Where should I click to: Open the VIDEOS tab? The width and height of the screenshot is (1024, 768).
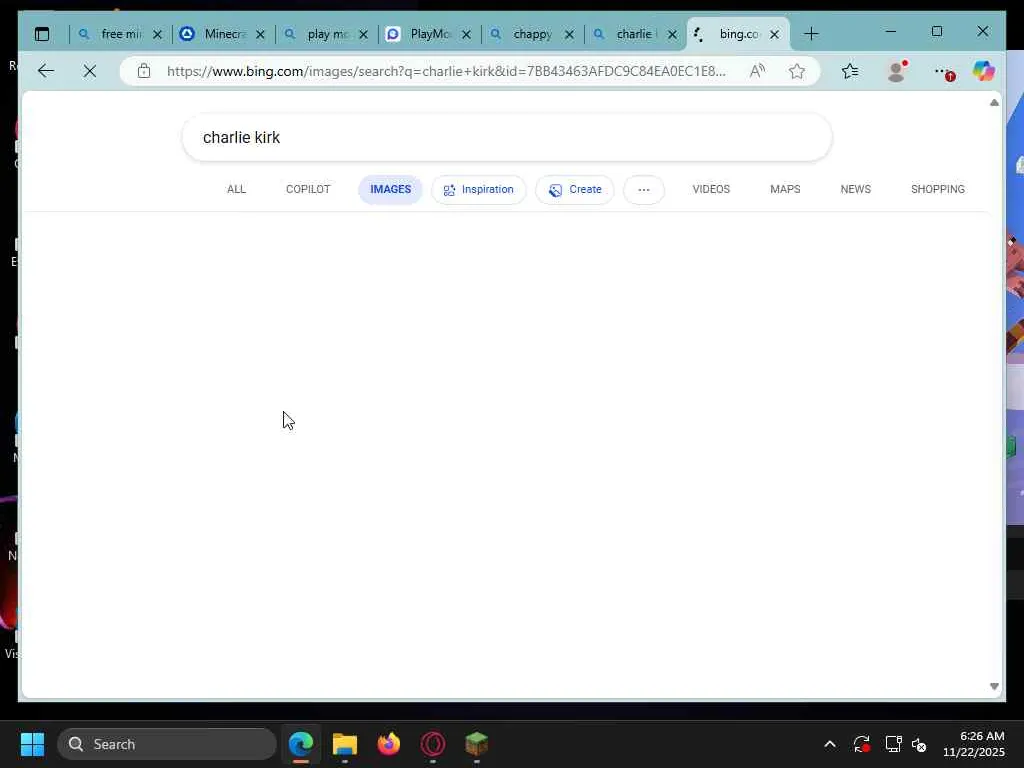coord(711,189)
